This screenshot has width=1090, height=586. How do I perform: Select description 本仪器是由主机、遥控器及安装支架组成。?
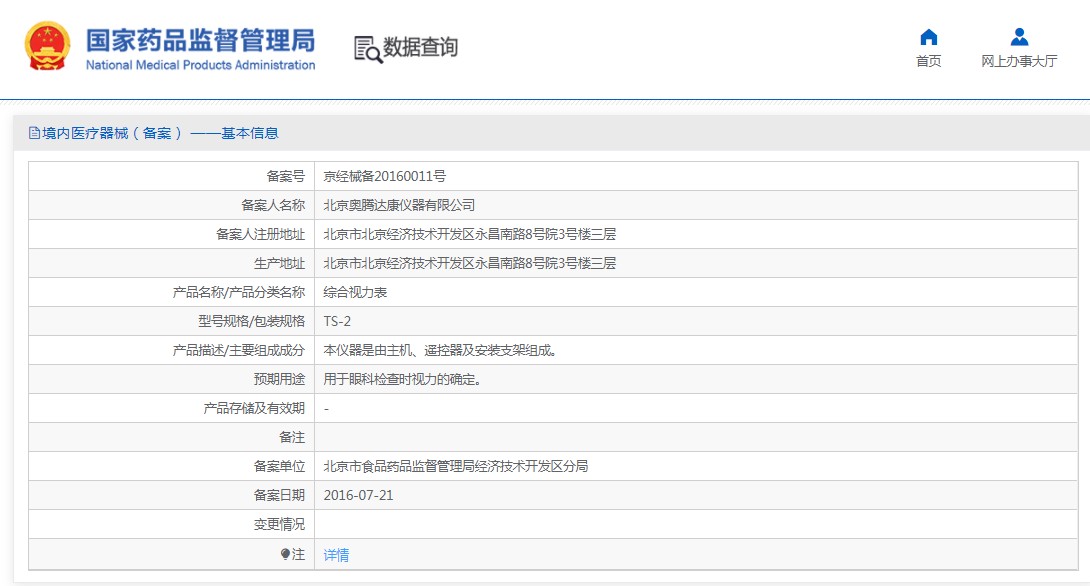click(441, 350)
